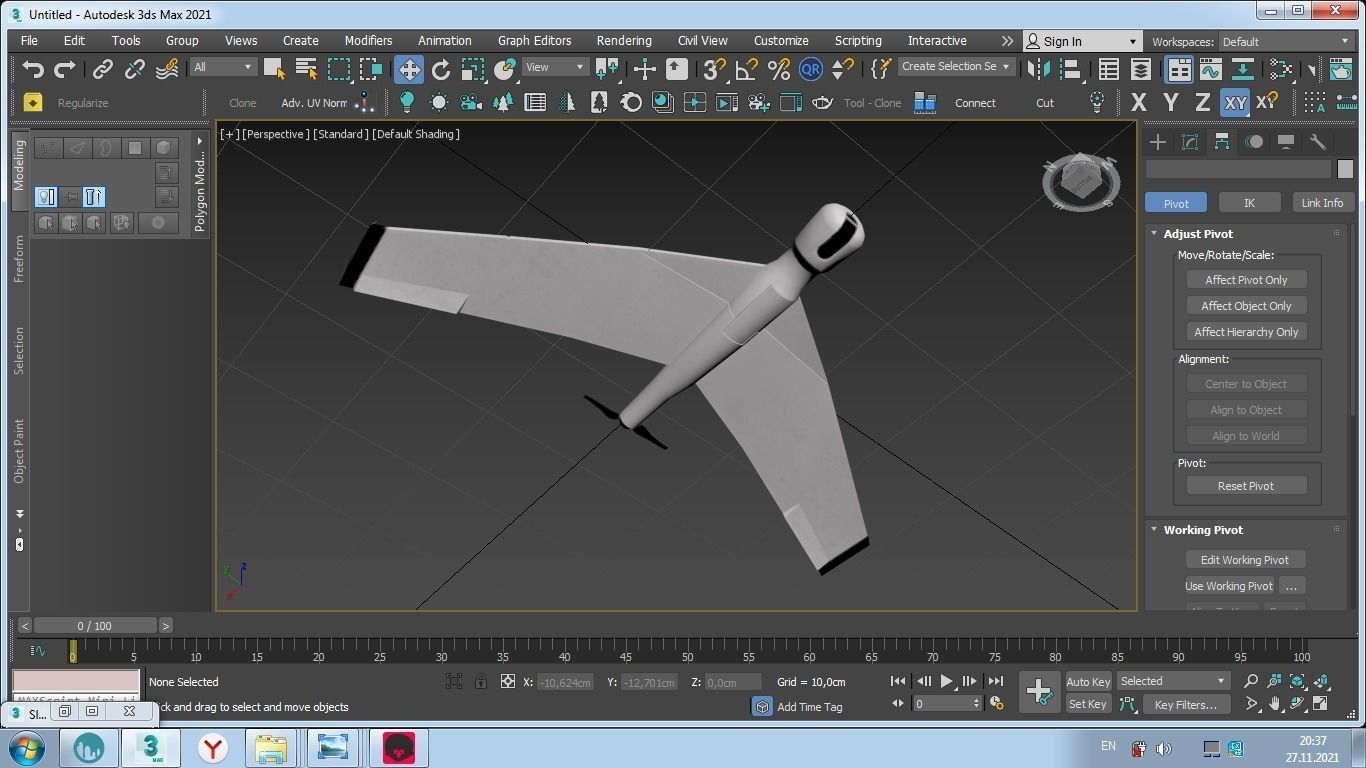Toggle Absolute/Offset transform type-in mode
Viewport: 1366px width, 768px height.
[508, 681]
